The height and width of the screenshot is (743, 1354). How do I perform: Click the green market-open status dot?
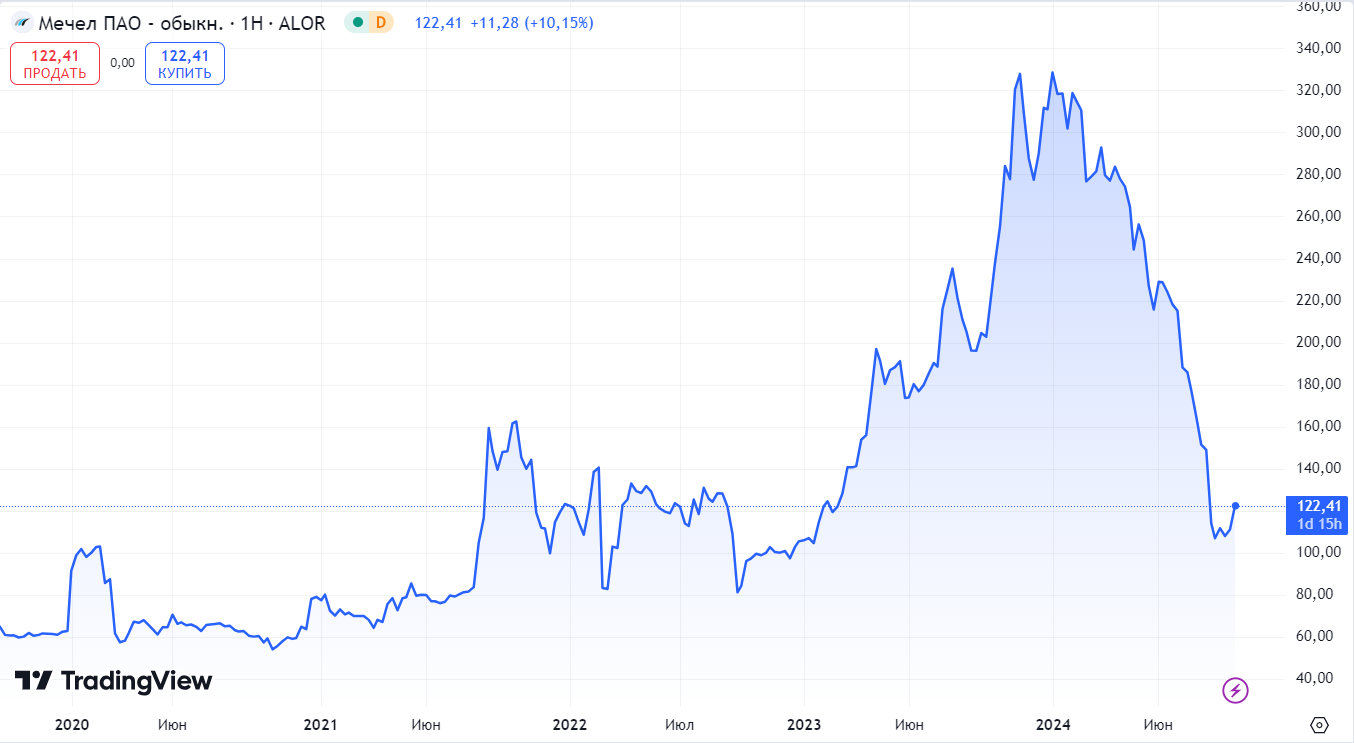click(358, 23)
